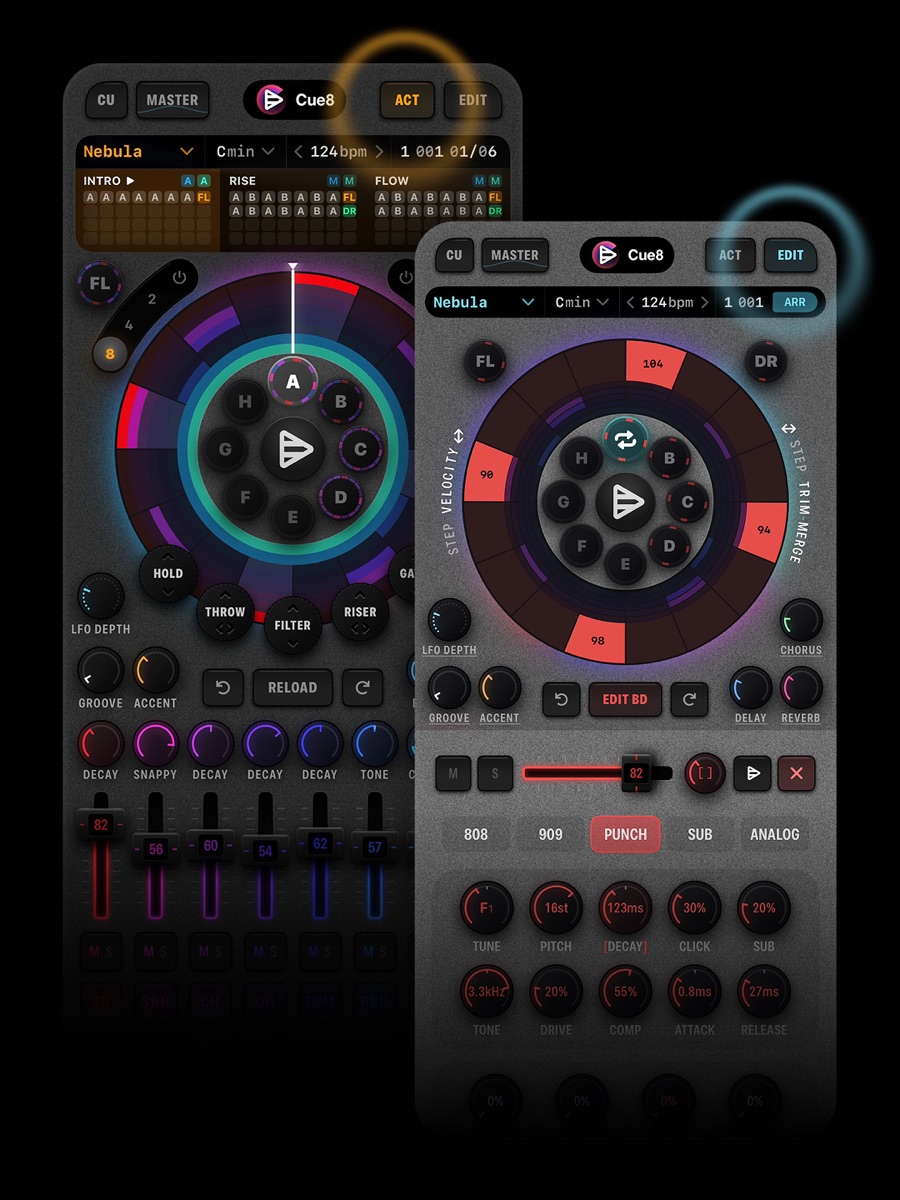Select the PUNCH kick model tab
This screenshot has width=900, height=1200.
625,834
